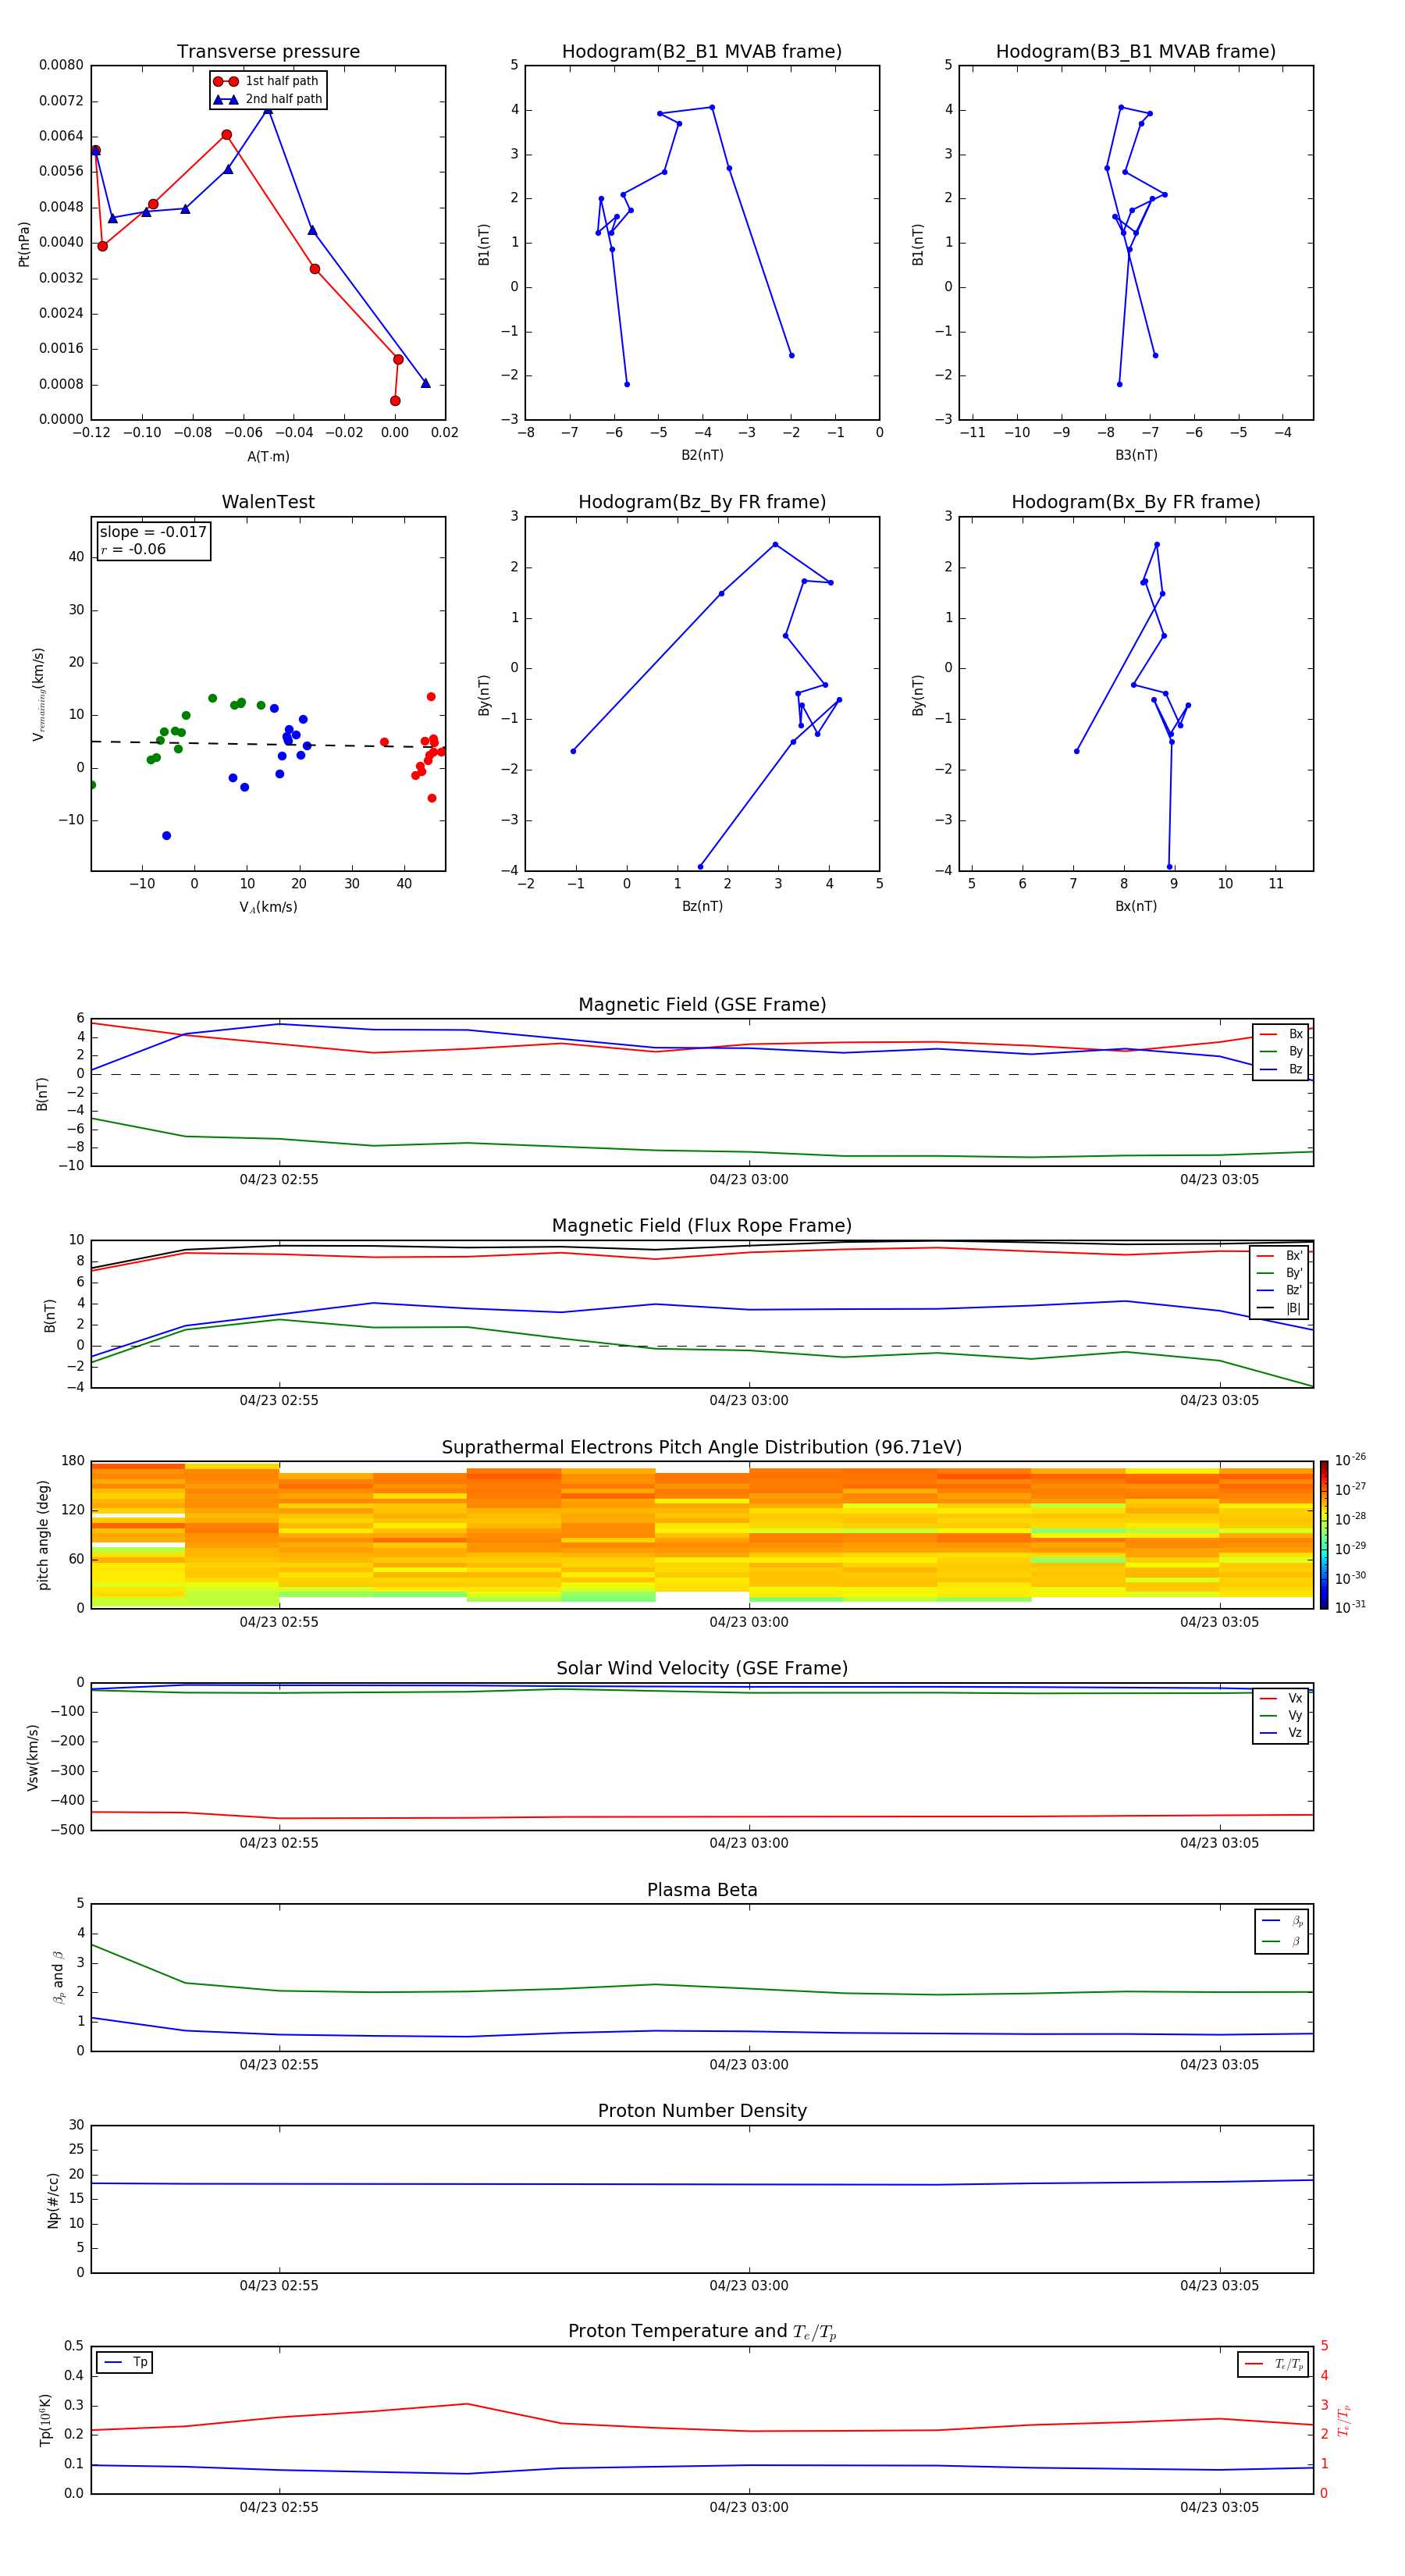
Task: Click the 'Plasma Beta' plot title
Action: pos(702,1891)
